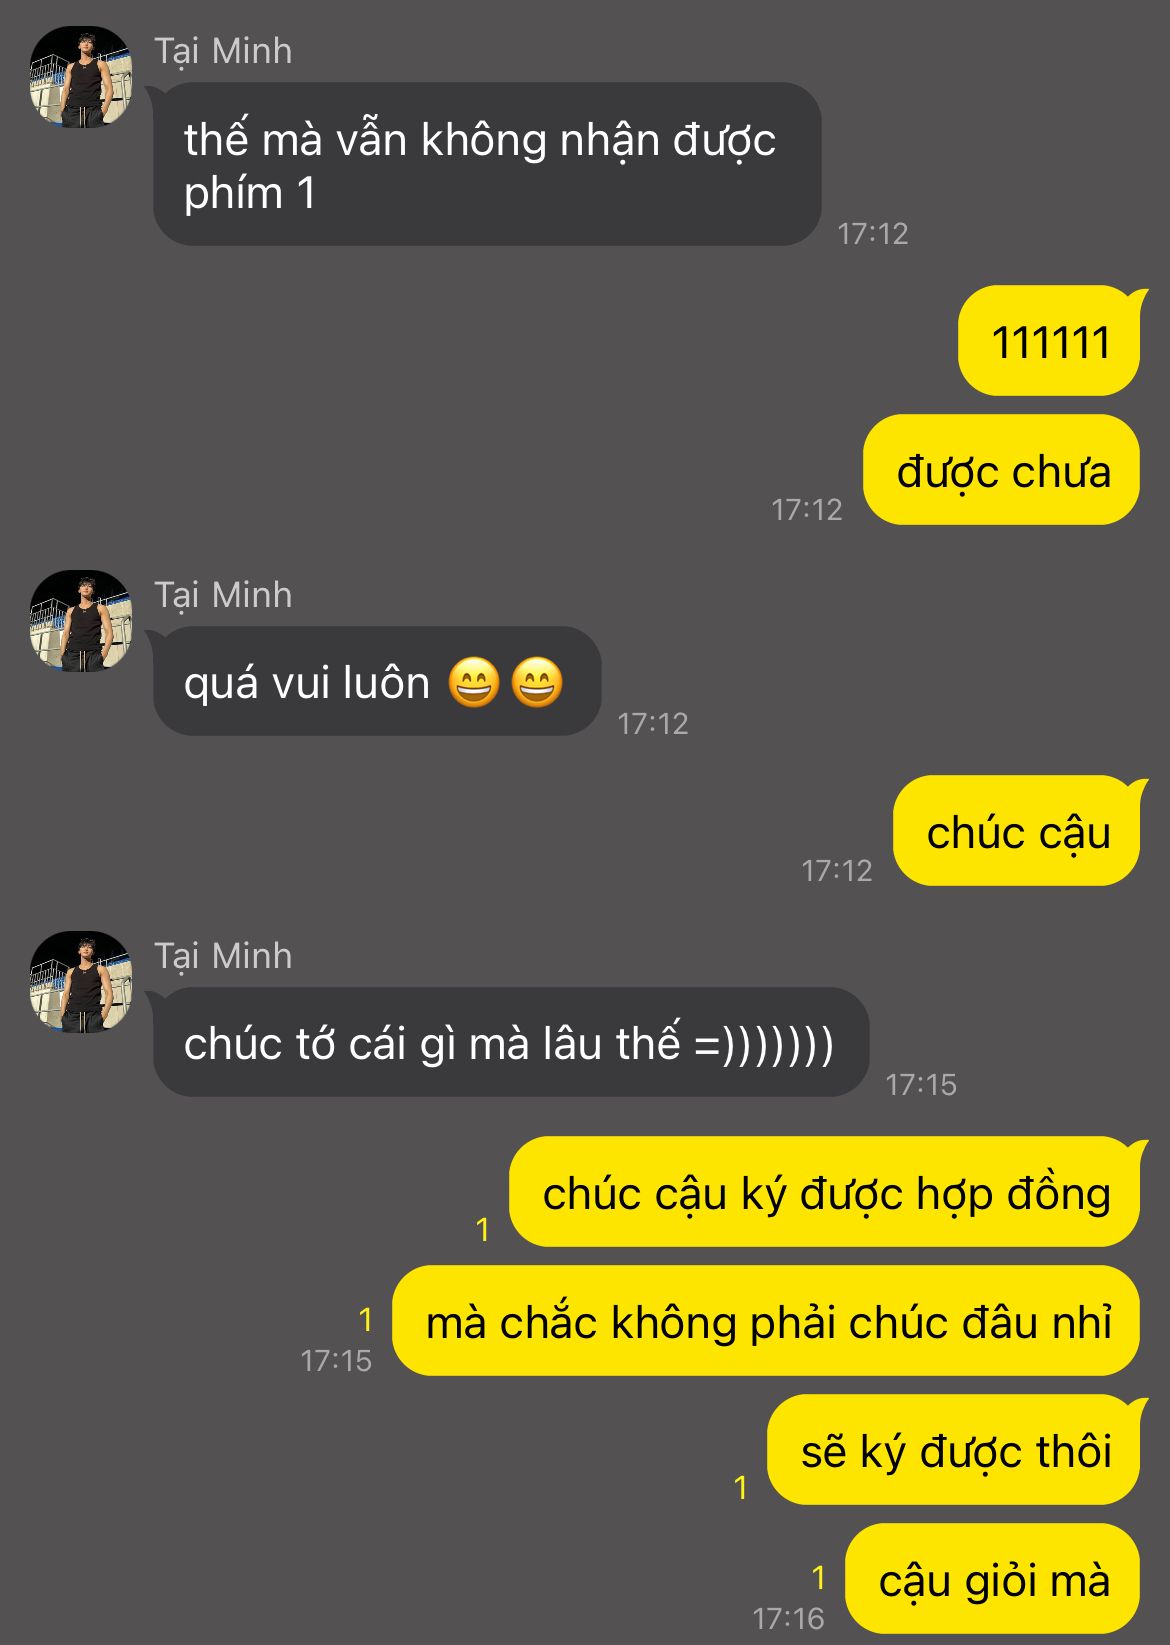Select the 'thế mà vẫn không nhận được phím 1' bubble
Screen dimensions: 1170x1645
tap(487, 164)
